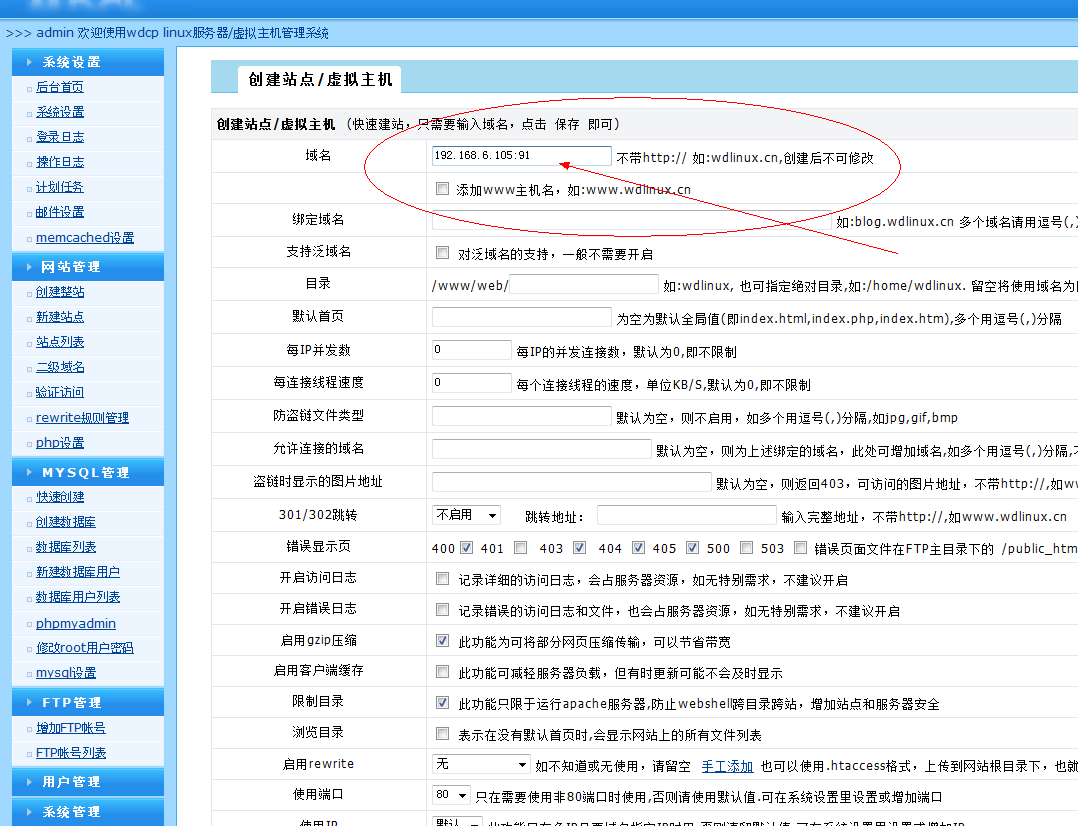
Task: Enable 开启错误日志 checkbox
Action: click(x=442, y=610)
